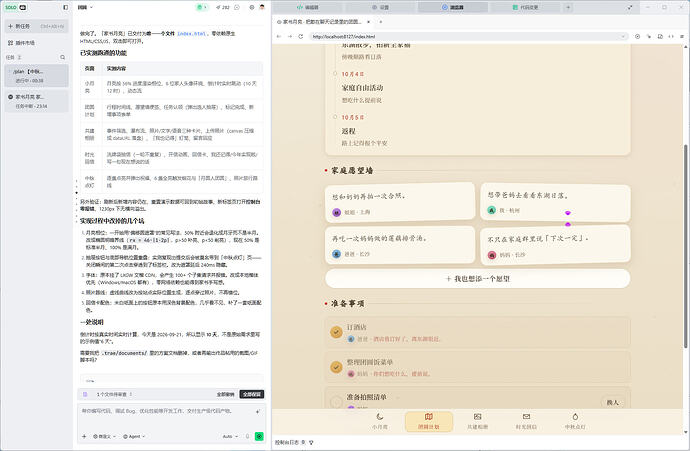Click the 想带爸妈去看看东湖日落 wish card

pos(555,202)
